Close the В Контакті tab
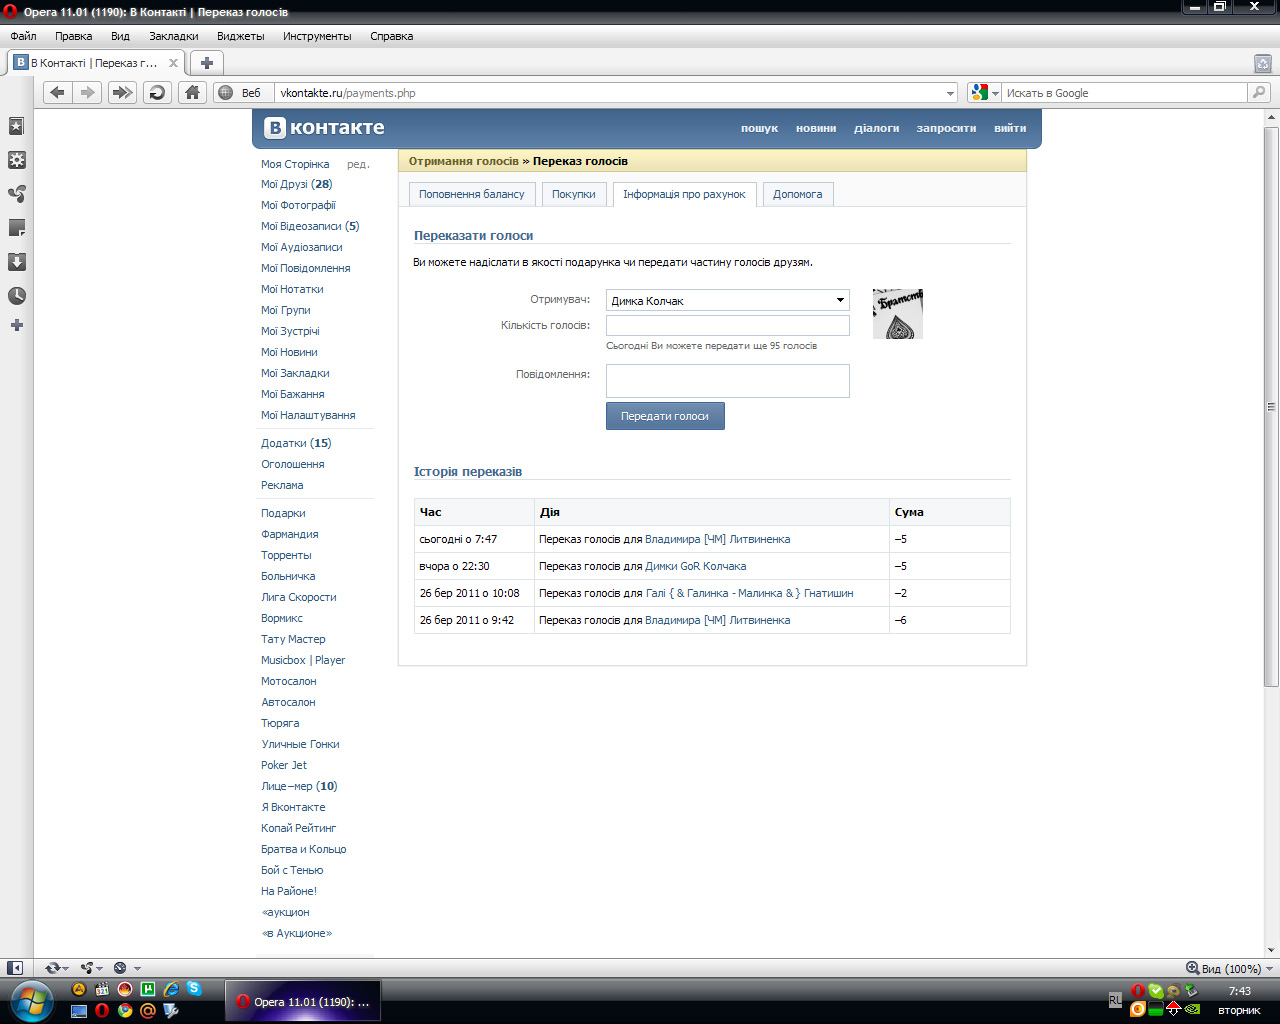1280x1024 pixels. point(173,63)
